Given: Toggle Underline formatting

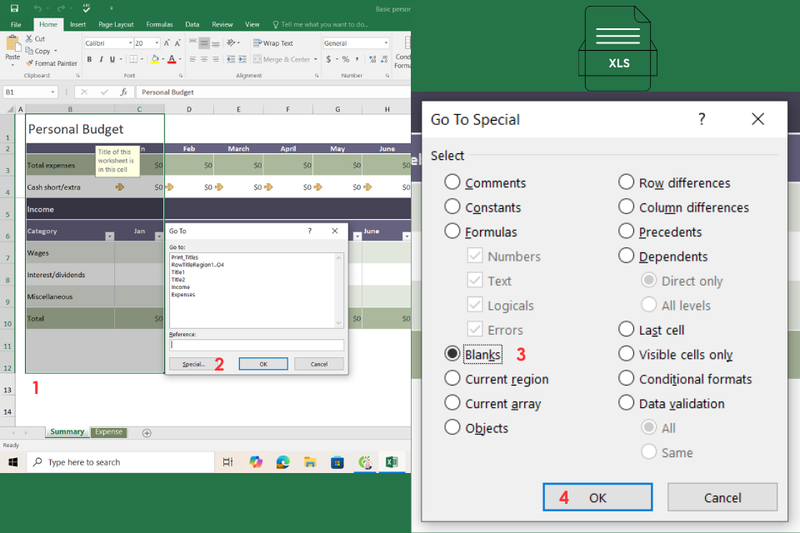Looking at the screenshot, I should click(112, 60).
